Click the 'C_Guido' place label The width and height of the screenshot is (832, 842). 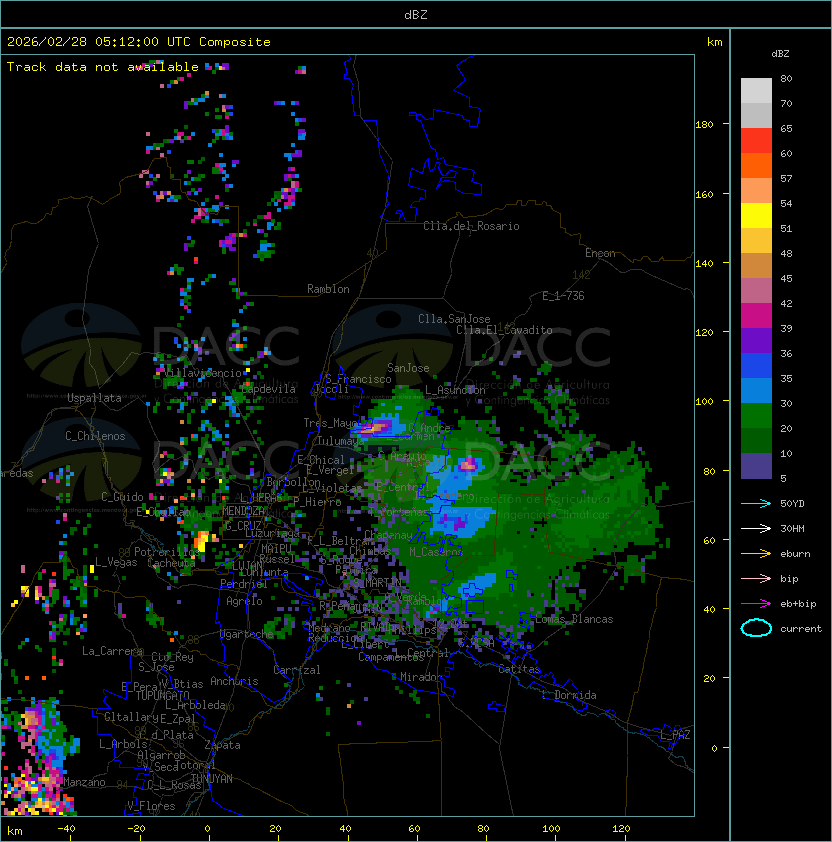click(122, 497)
